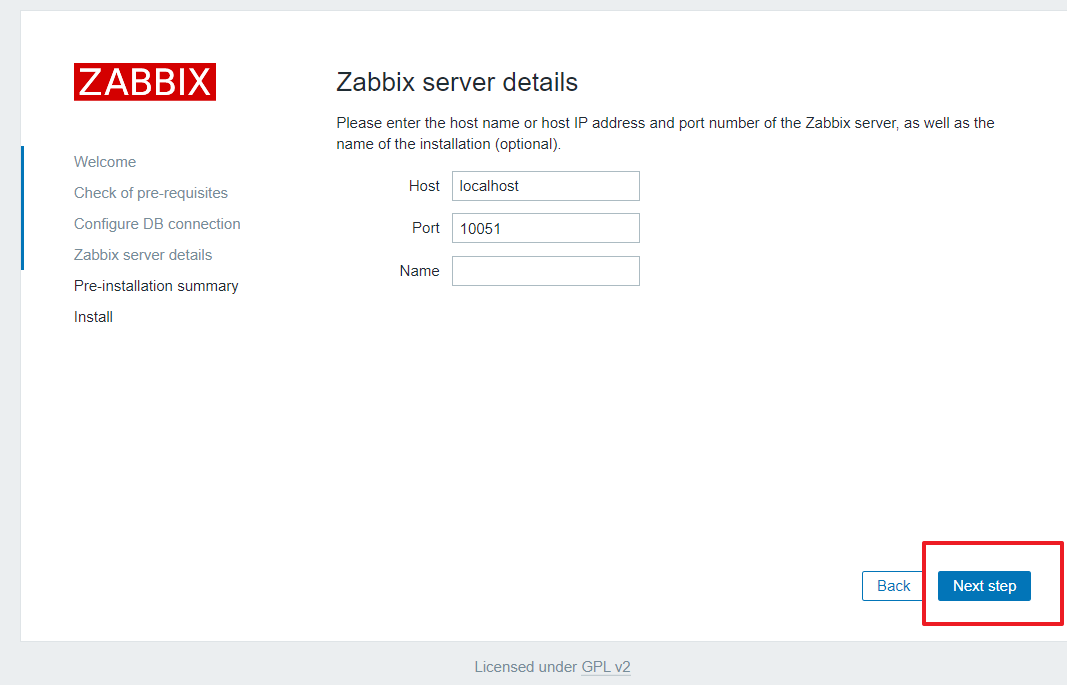Click the 'Please enter the host name' instructions
Screen dimensions: 1067x685
[x=665, y=133]
